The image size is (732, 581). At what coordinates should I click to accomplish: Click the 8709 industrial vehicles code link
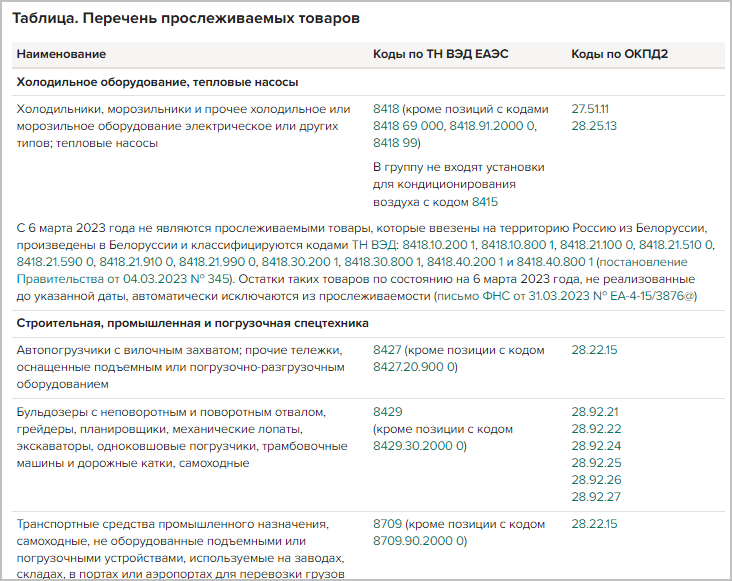[x=388, y=524]
